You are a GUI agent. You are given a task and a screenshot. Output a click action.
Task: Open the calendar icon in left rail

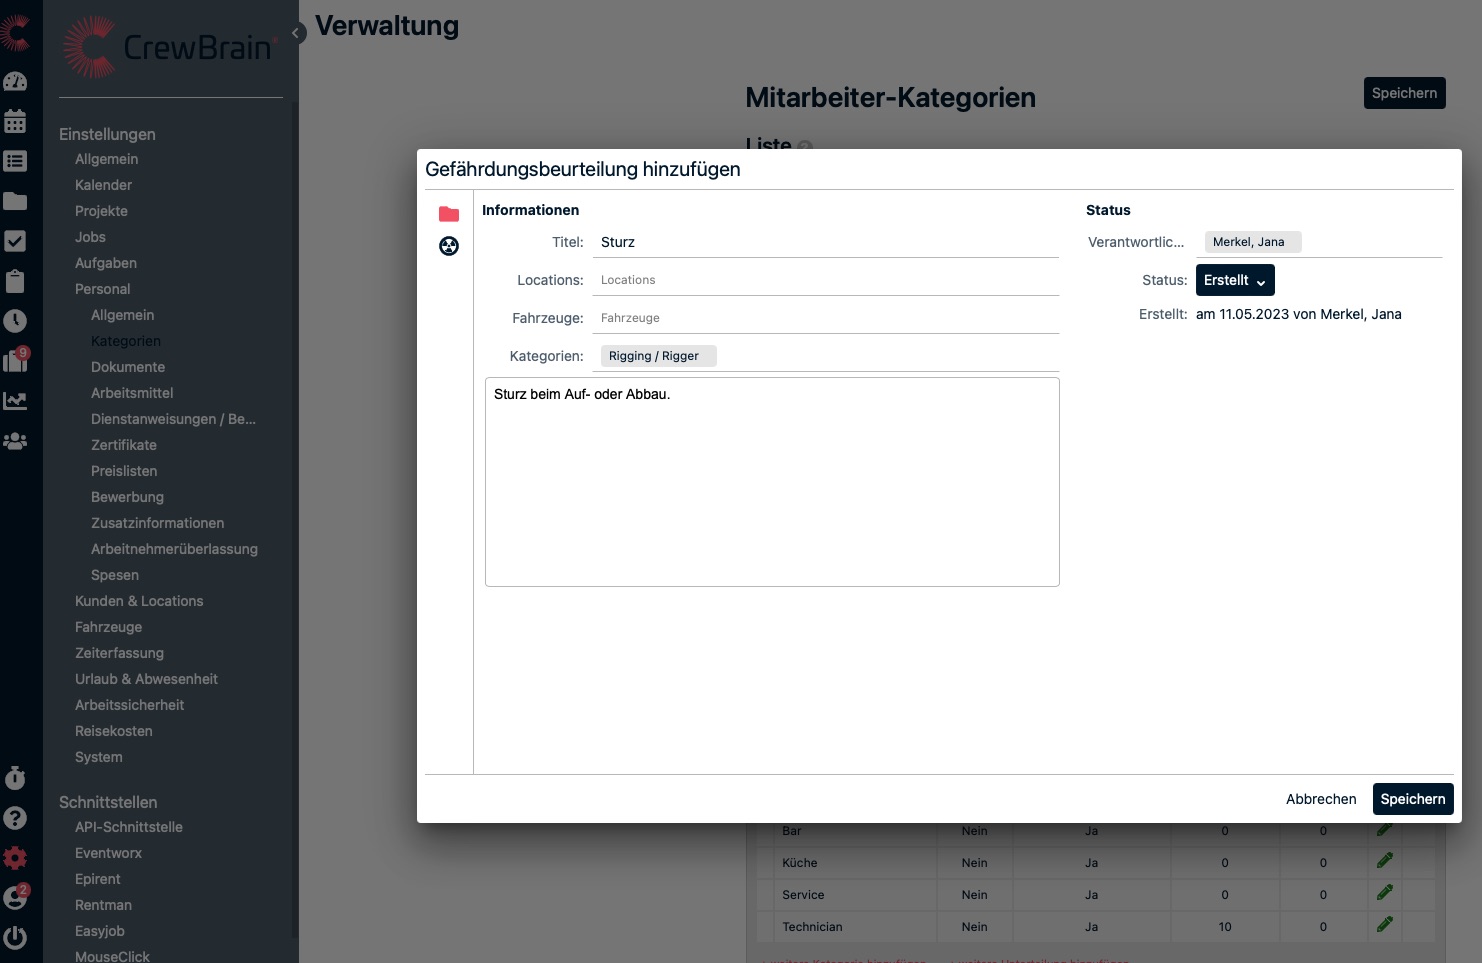point(15,122)
